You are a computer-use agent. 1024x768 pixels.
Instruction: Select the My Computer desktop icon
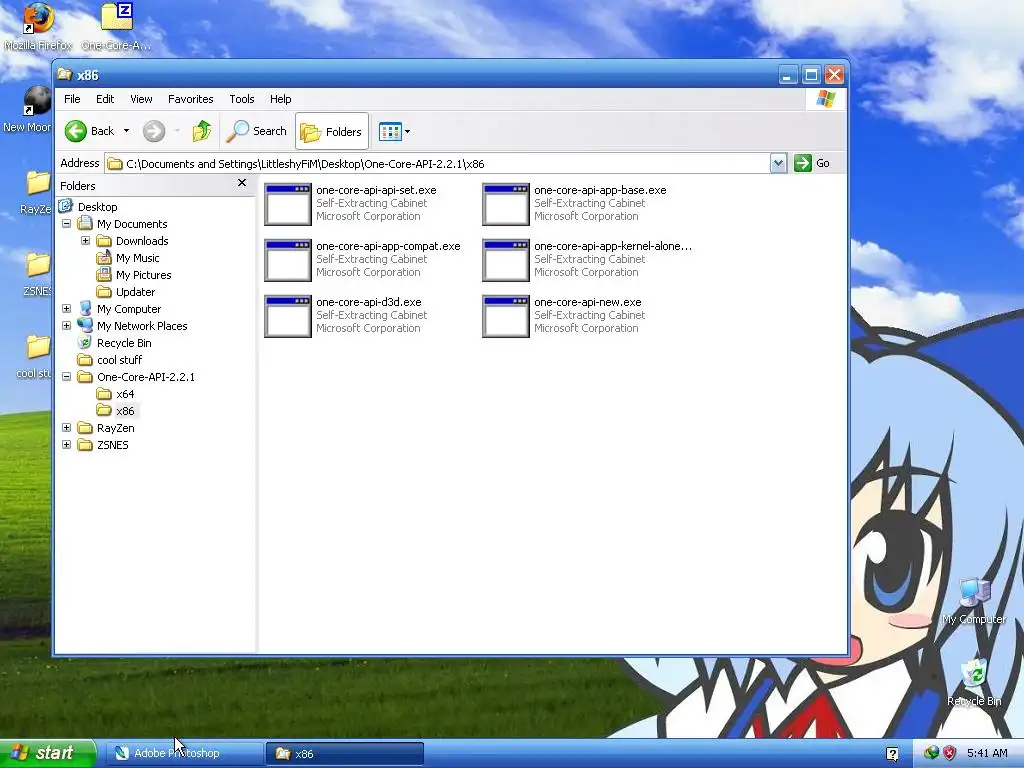(974, 602)
